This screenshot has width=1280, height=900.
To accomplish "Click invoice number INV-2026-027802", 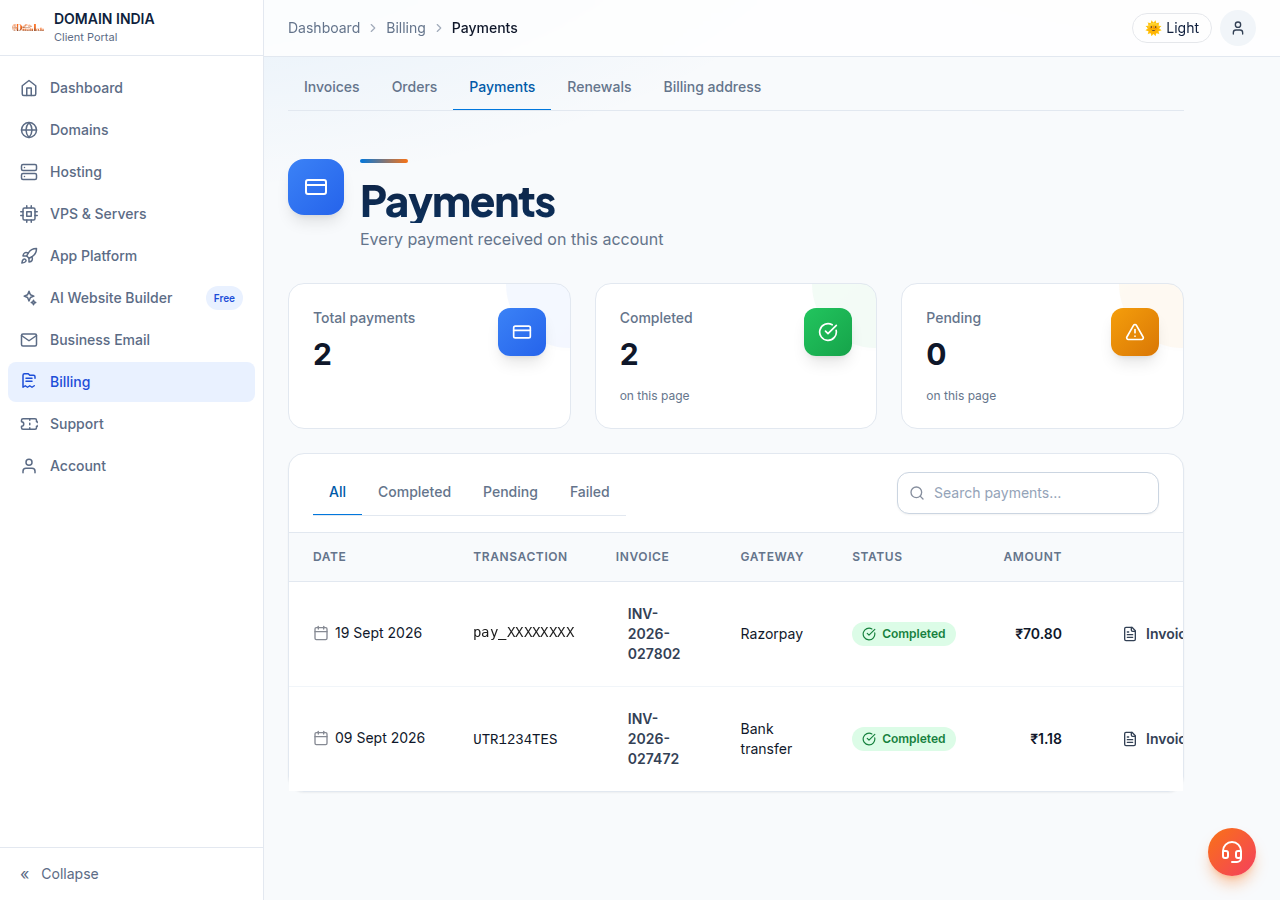I will pyautogui.click(x=654, y=634).
